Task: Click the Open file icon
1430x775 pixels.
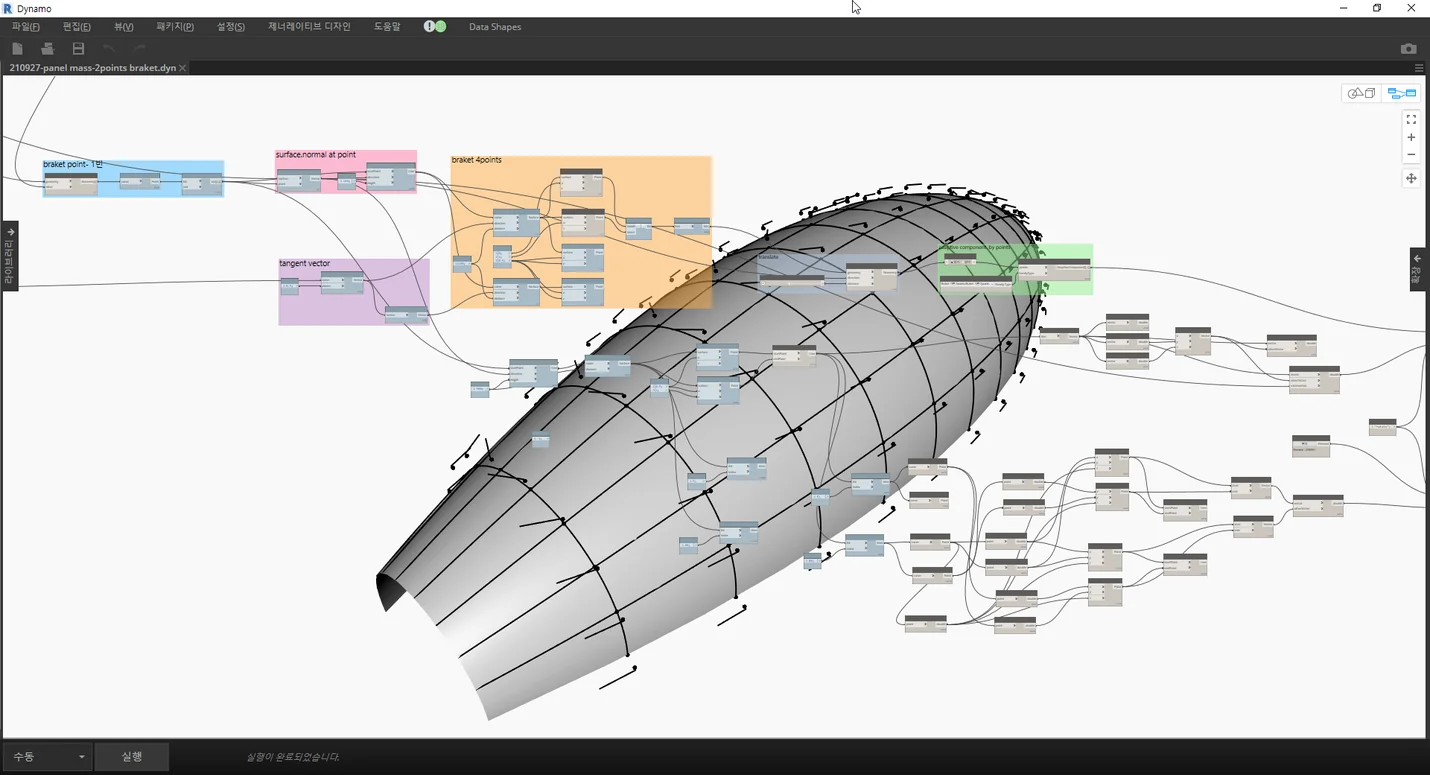Action: click(x=47, y=48)
